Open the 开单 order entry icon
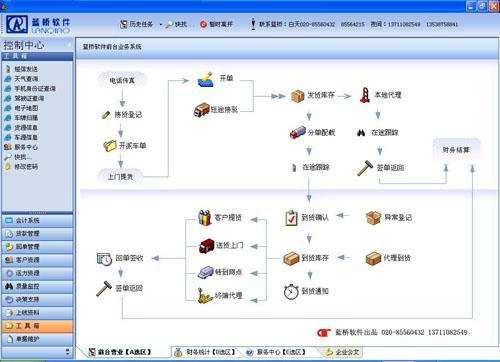Screen dimensions: 500x362 click(x=205, y=80)
